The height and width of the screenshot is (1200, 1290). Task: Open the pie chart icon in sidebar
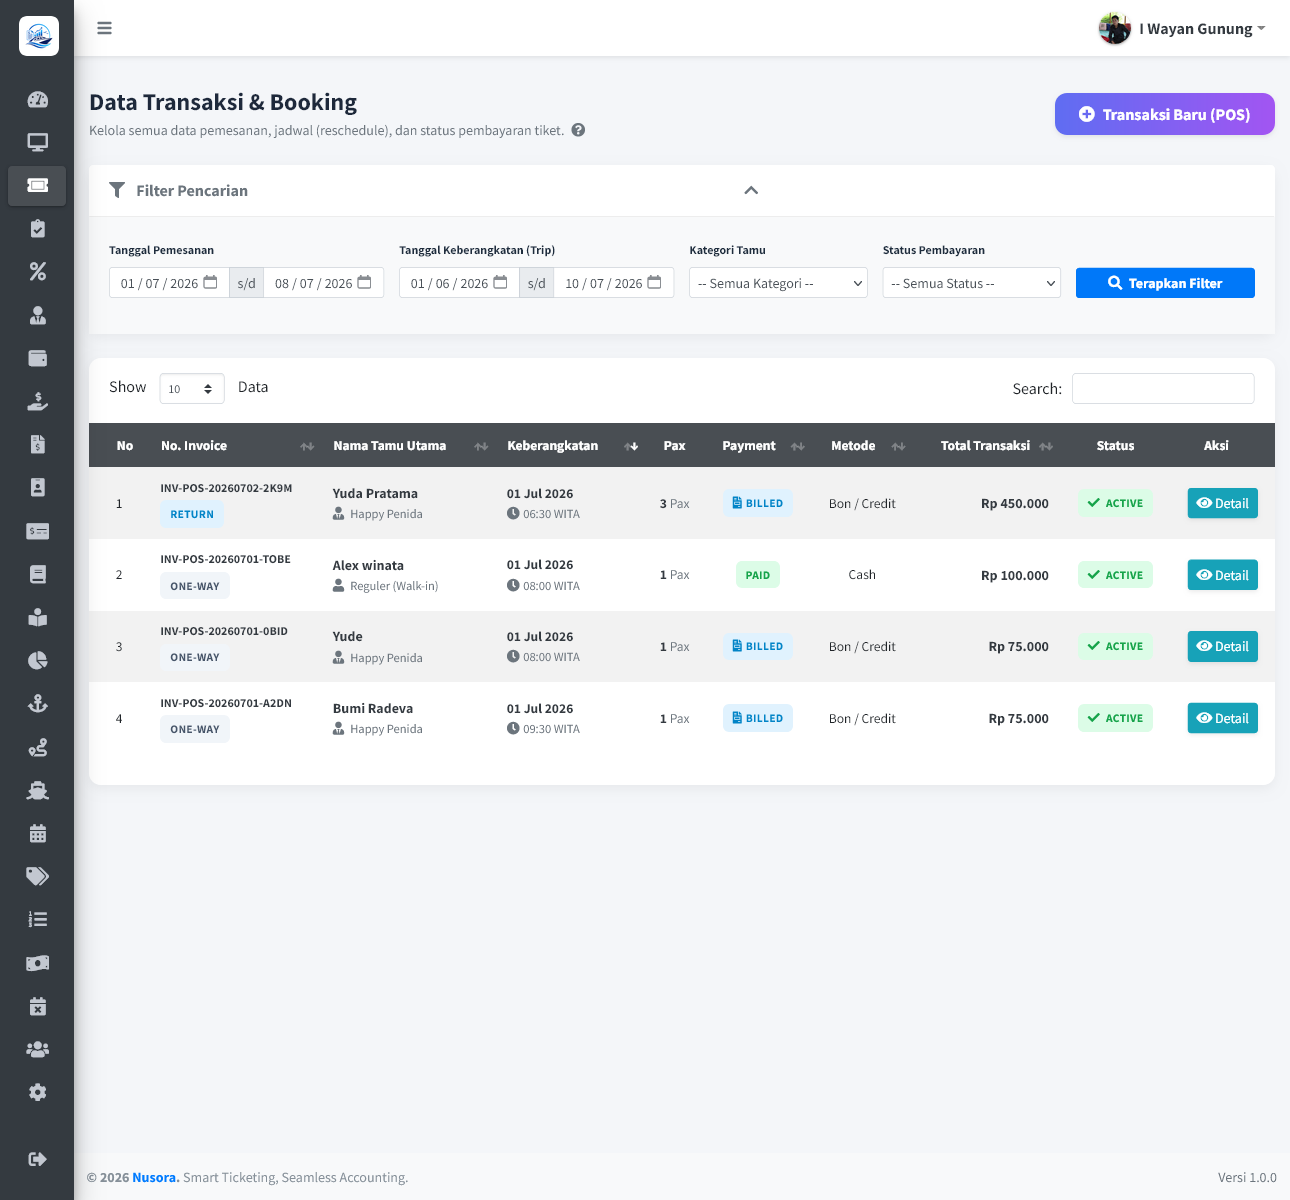point(37,660)
